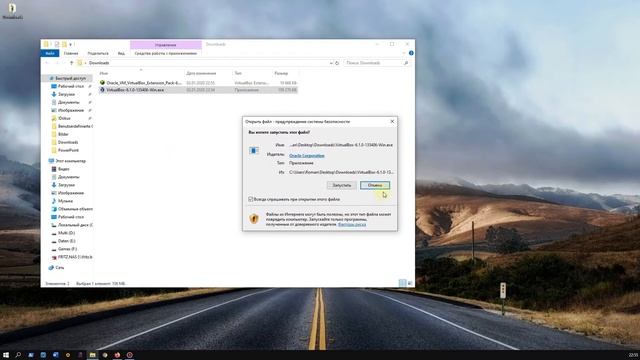Switch to details view icon in status bar
640x360 pixels.
[402, 283]
